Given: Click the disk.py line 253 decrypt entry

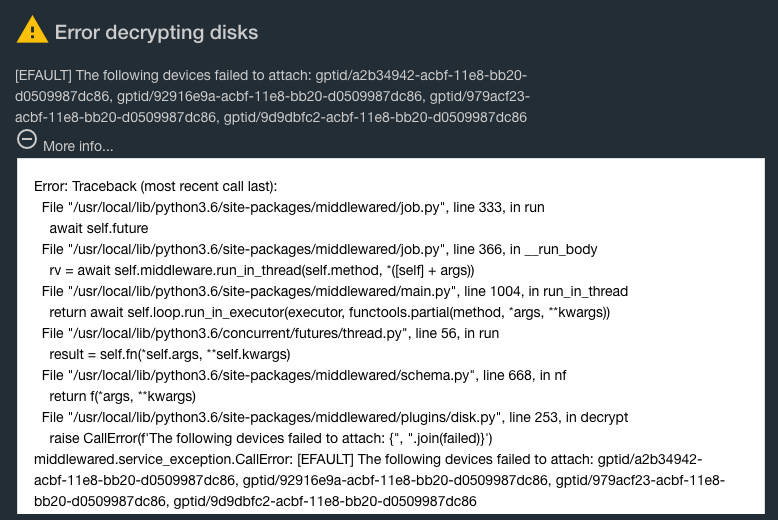Looking at the screenshot, I should [x=335, y=417].
